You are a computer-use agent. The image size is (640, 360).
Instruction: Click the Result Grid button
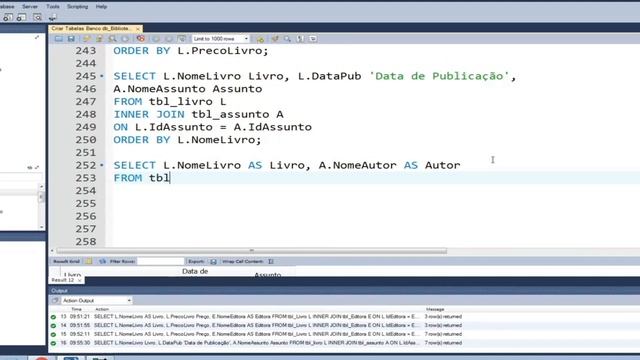(66, 261)
